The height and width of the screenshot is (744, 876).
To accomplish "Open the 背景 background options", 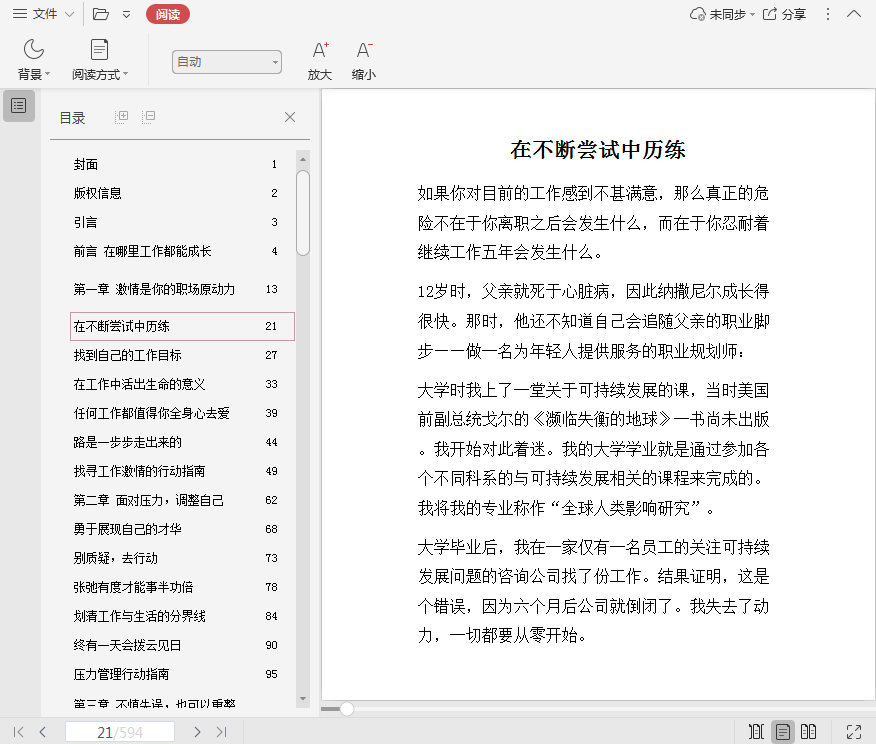I will point(34,59).
